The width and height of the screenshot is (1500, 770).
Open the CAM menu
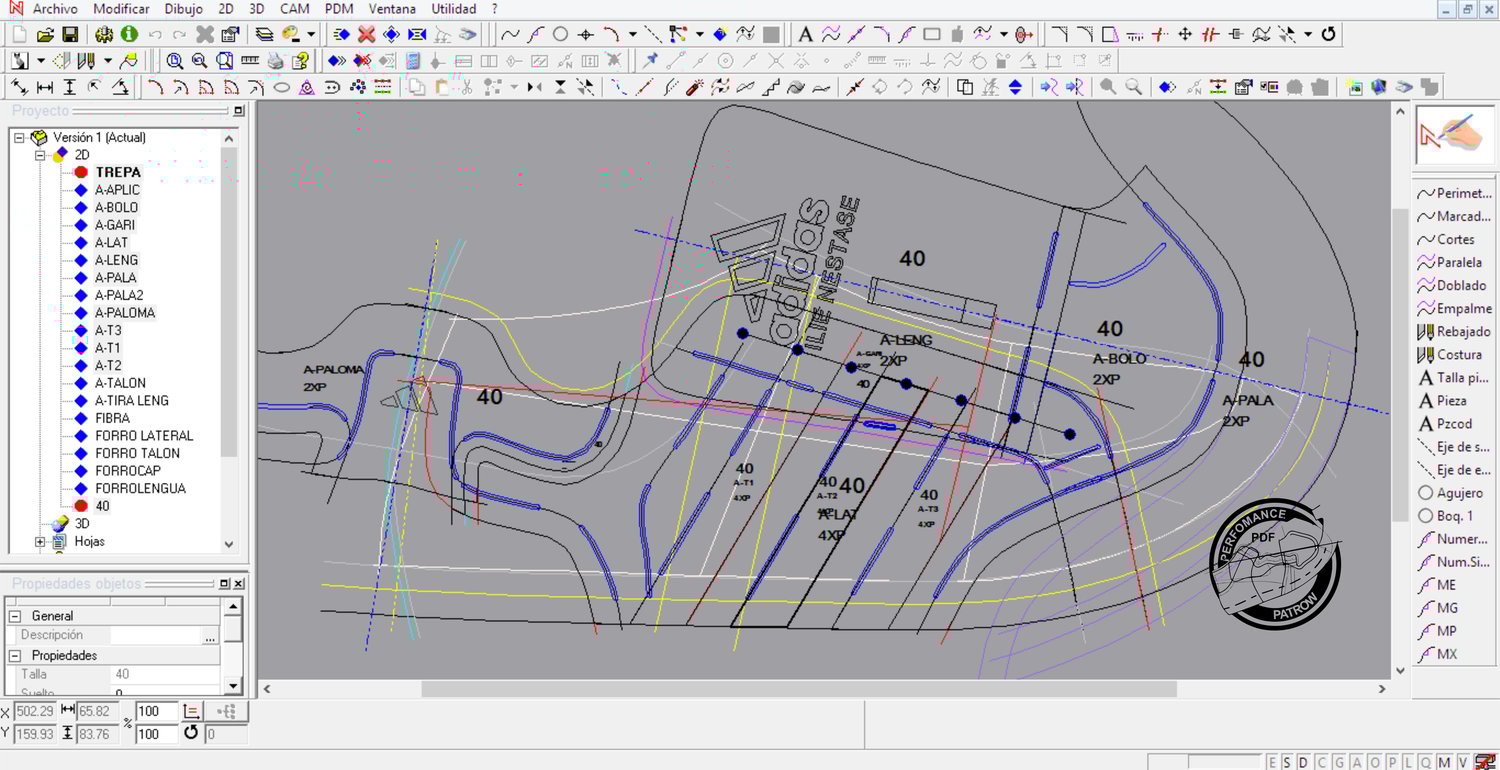[x=294, y=9]
